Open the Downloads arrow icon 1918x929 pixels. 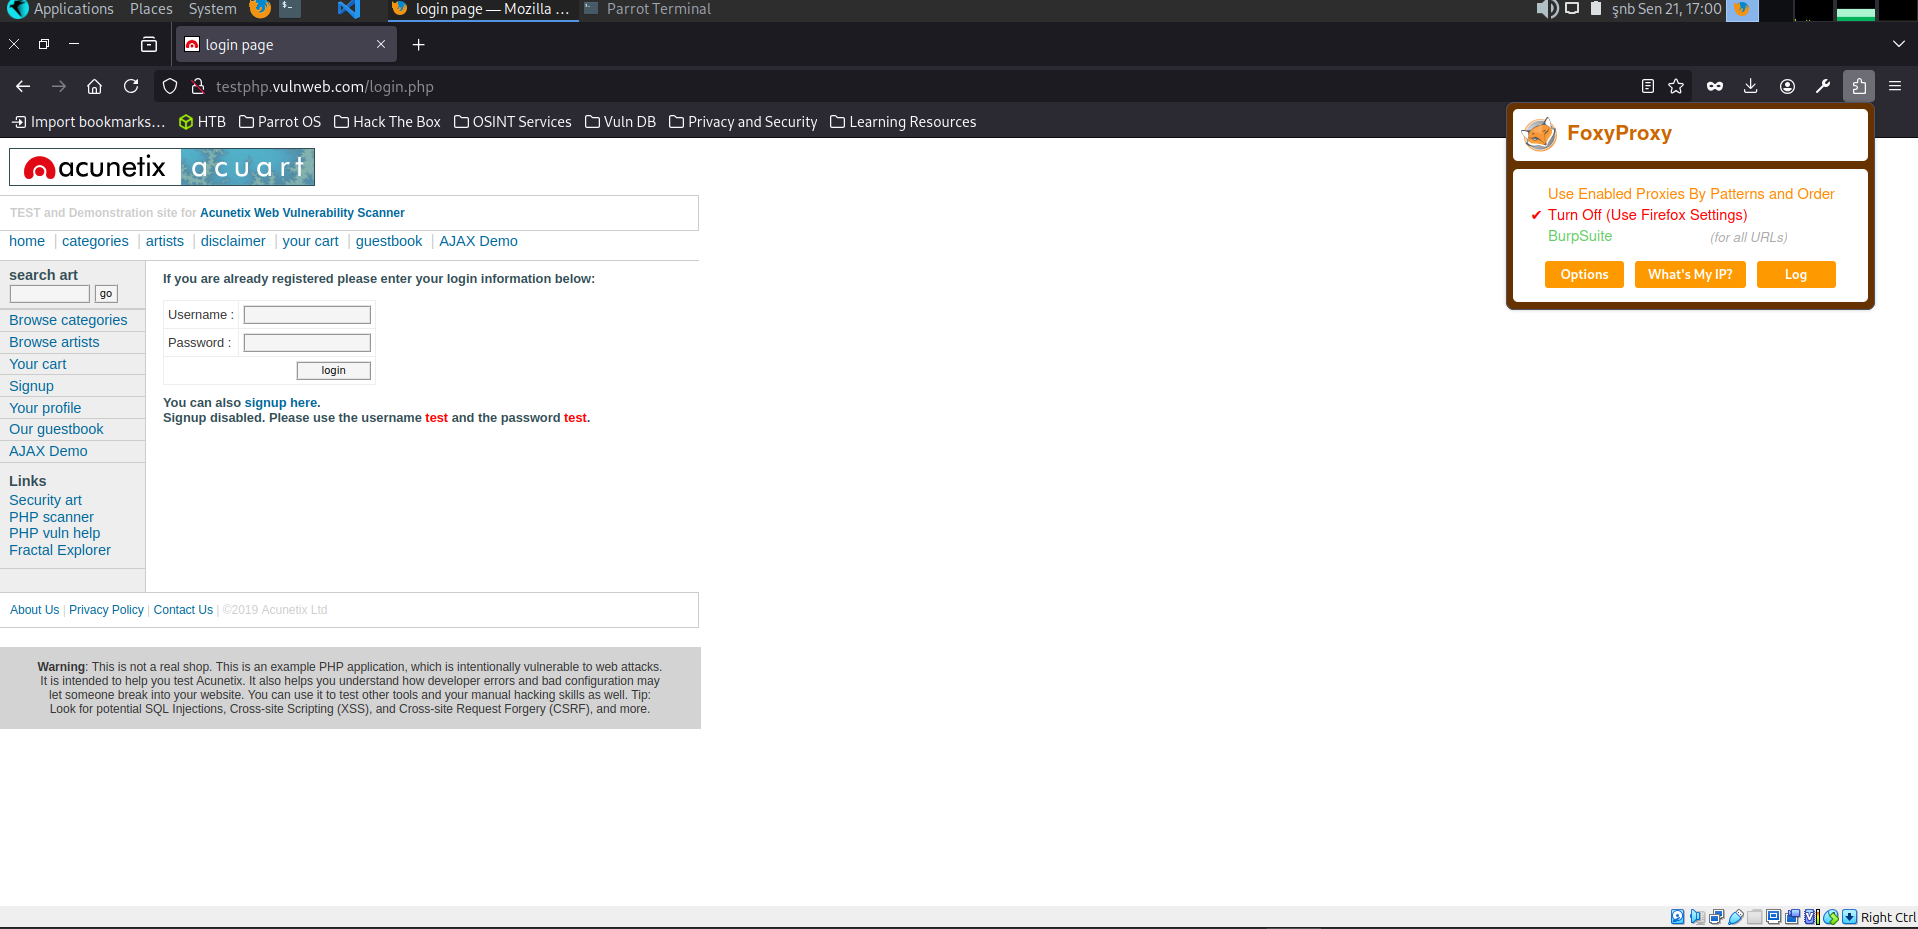click(1750, 87)
